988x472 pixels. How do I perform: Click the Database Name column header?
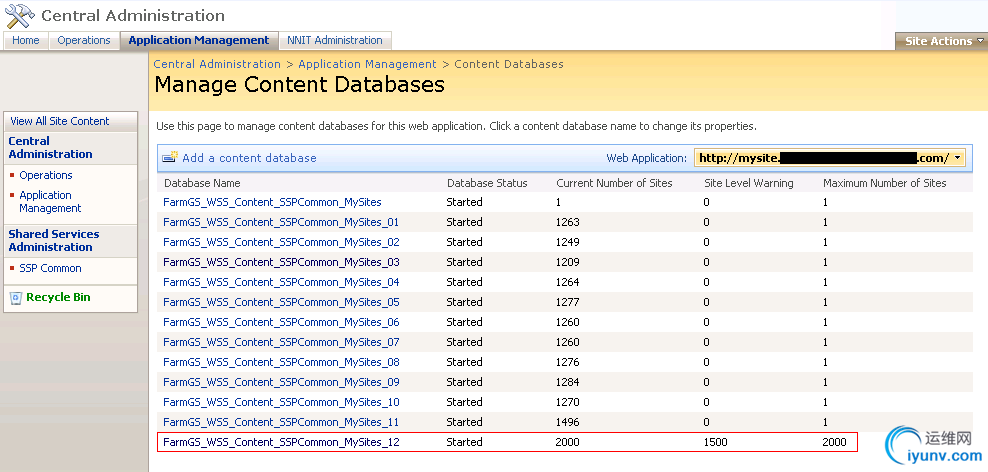click(x=202, y=183)
